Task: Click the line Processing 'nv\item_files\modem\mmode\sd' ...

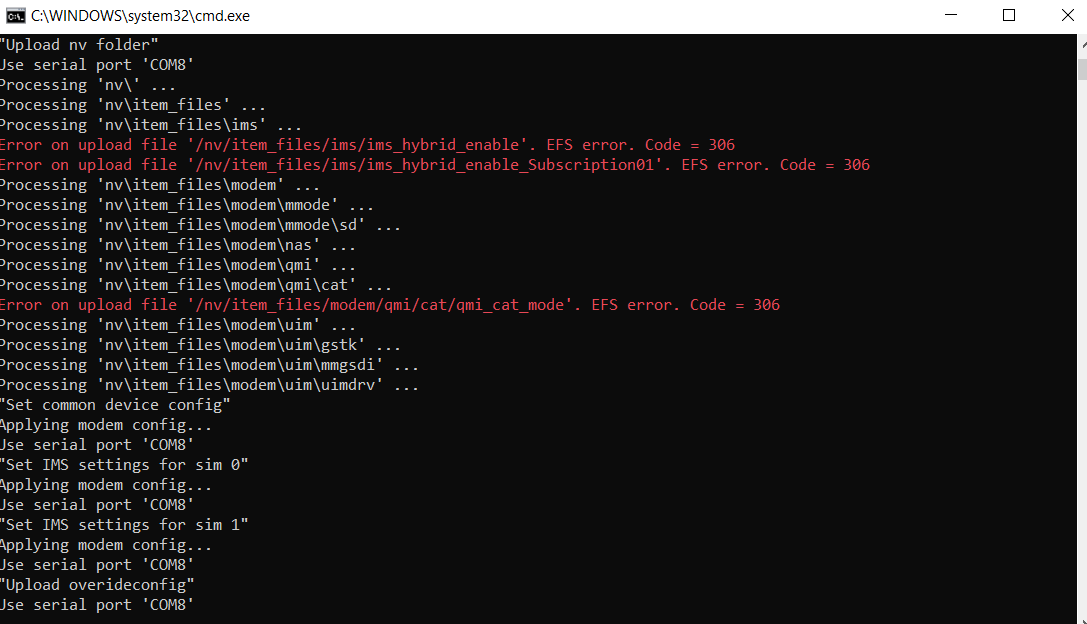Action: click(x=200, y=225)
